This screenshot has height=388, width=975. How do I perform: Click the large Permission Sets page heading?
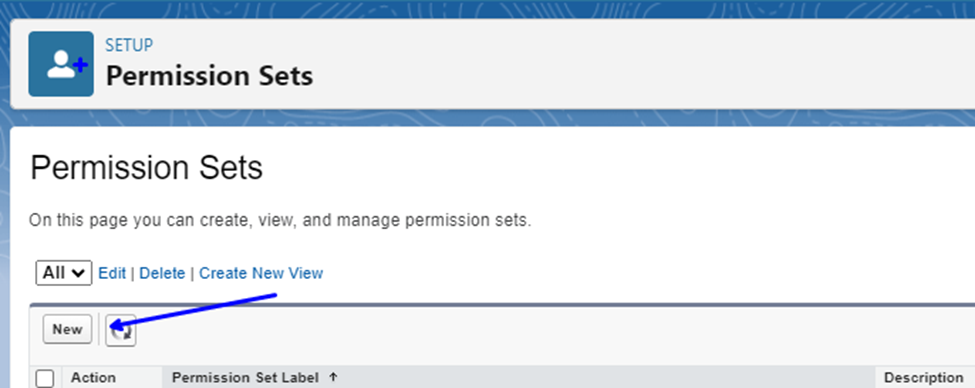tap(147, 168)
